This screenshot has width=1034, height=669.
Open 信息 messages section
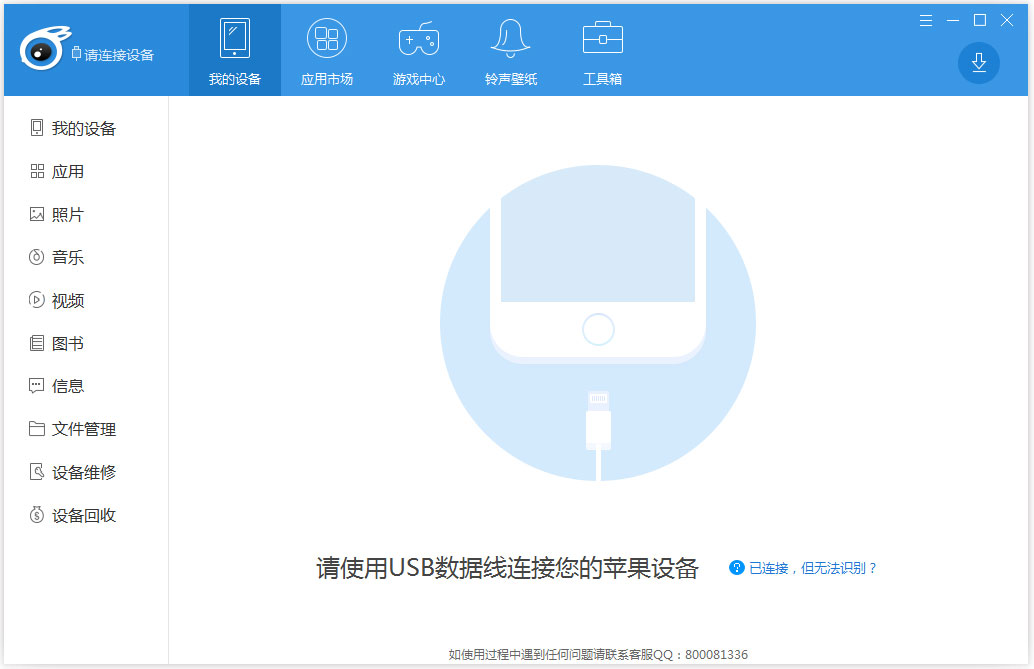click(68, 386)
